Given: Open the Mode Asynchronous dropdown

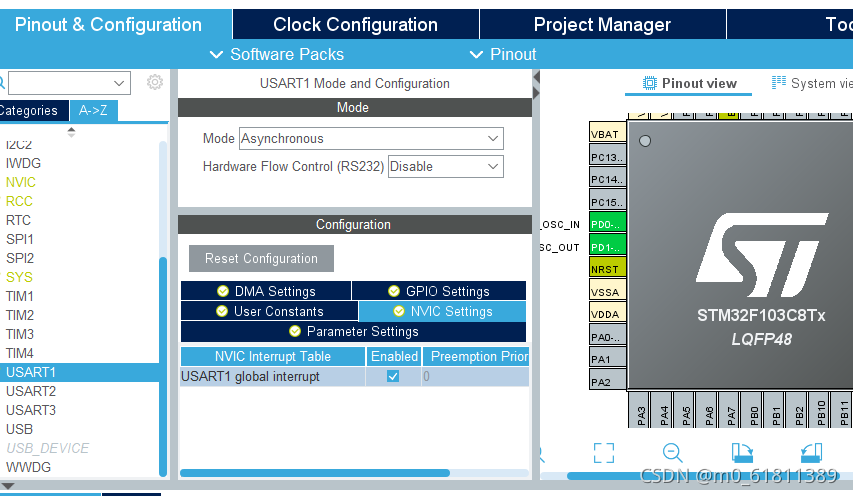Looking at the screenshot, I should coord(493,139).
